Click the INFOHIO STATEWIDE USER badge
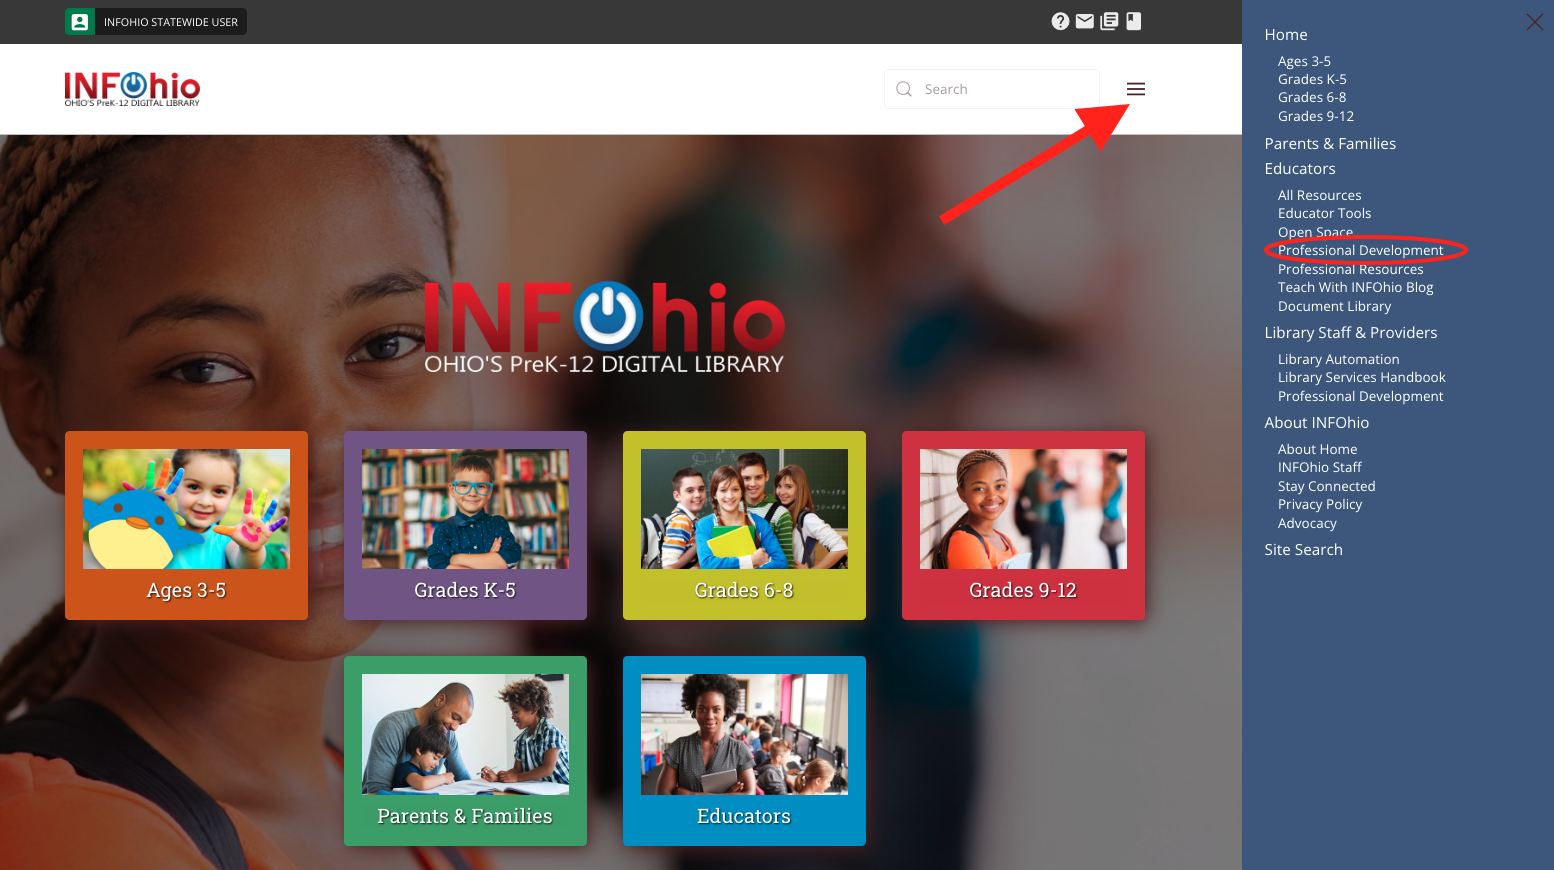The height and width of the screenshot is (870, 1554). (156, 22)
